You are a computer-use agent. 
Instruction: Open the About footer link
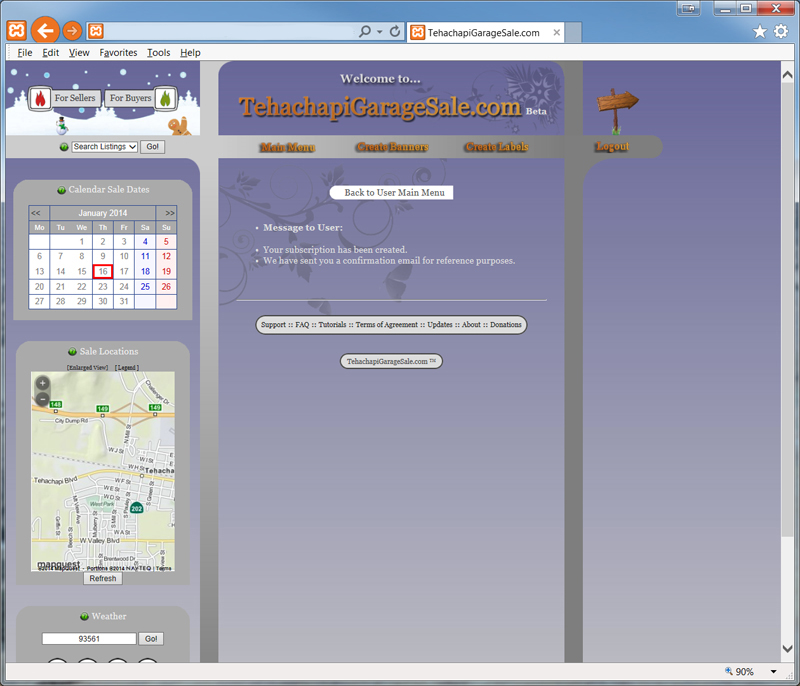tap(471, 324)
